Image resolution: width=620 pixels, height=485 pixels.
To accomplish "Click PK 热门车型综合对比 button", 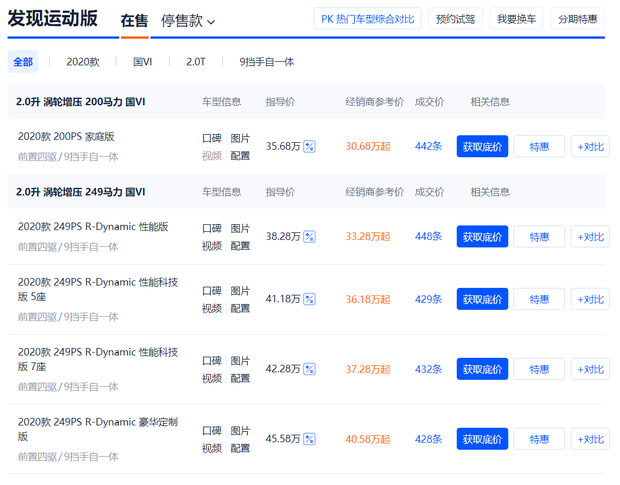I will [x=367, y=19].
